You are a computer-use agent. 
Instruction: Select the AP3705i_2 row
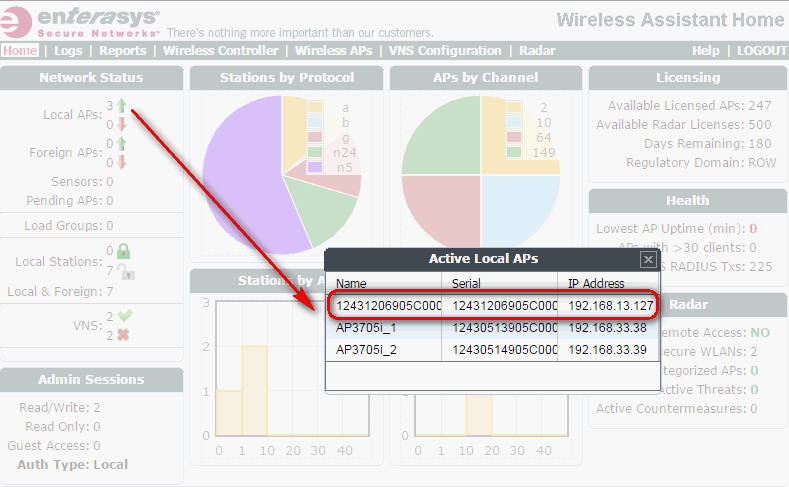(493, 350)
